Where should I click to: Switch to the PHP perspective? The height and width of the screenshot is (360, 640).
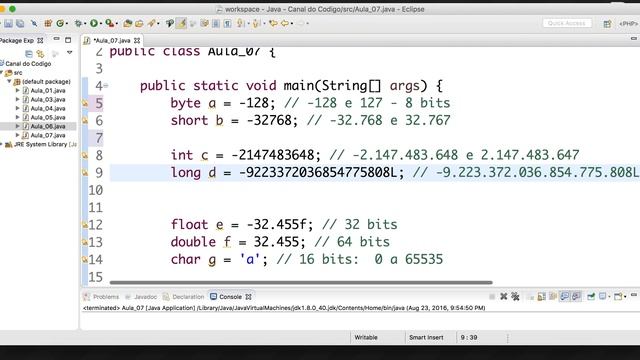click(629, 24)
